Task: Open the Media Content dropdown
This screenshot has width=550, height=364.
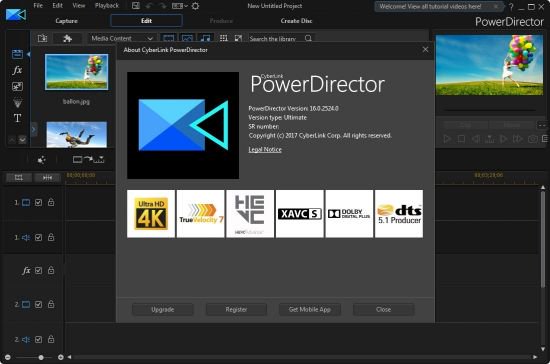Action: click(122, 38)
